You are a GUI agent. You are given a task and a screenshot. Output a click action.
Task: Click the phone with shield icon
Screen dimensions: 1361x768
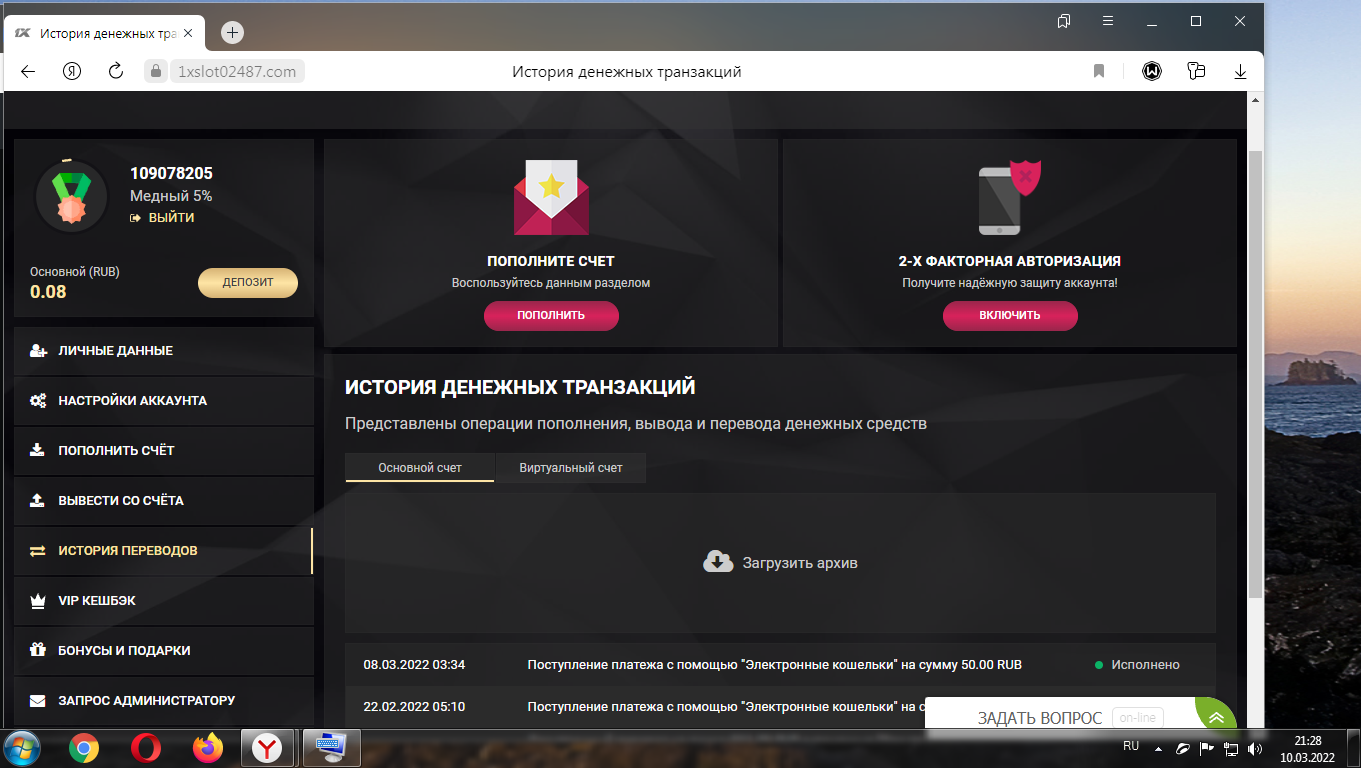1009,196
